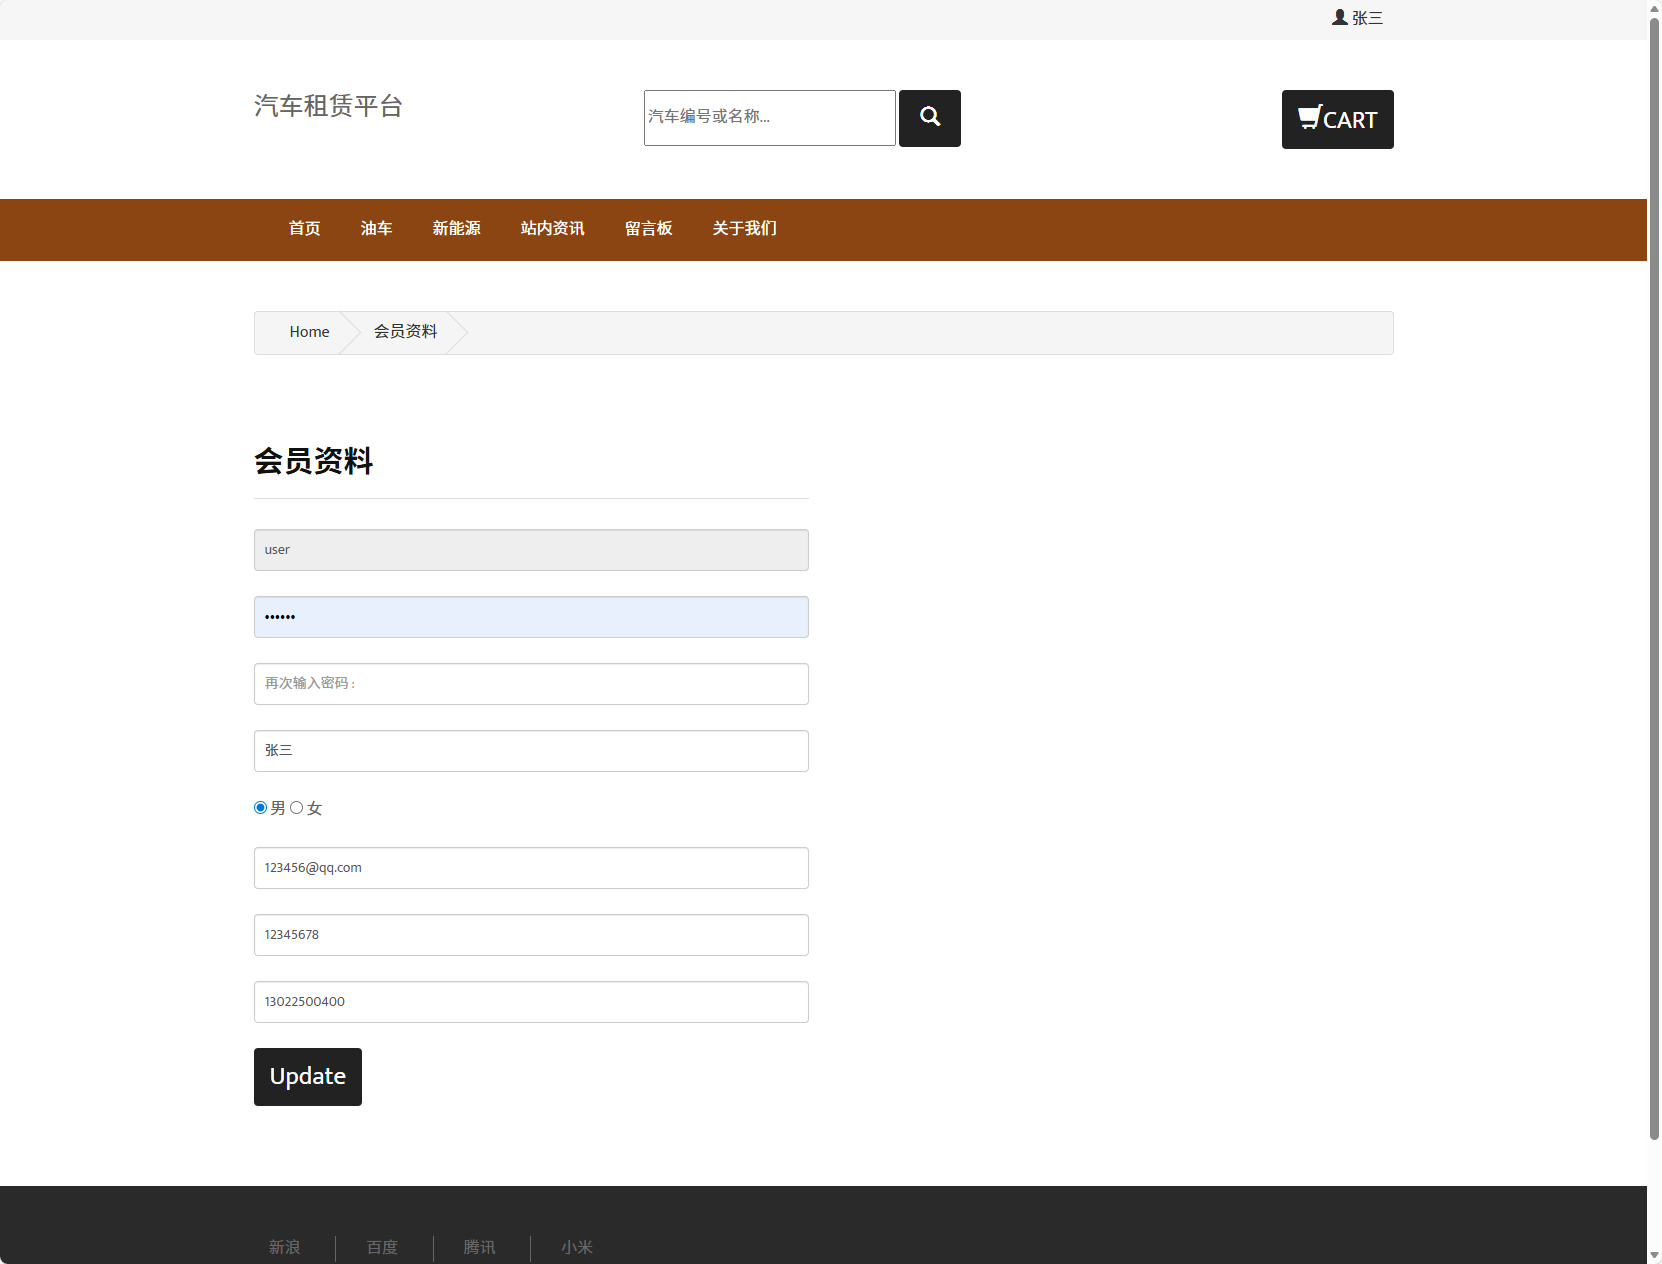This screenshot has width=1662, height=1264.
Task: Click the 再次输入密码 confirm password field
Action: pyautogui.click(x=531, y=684)
